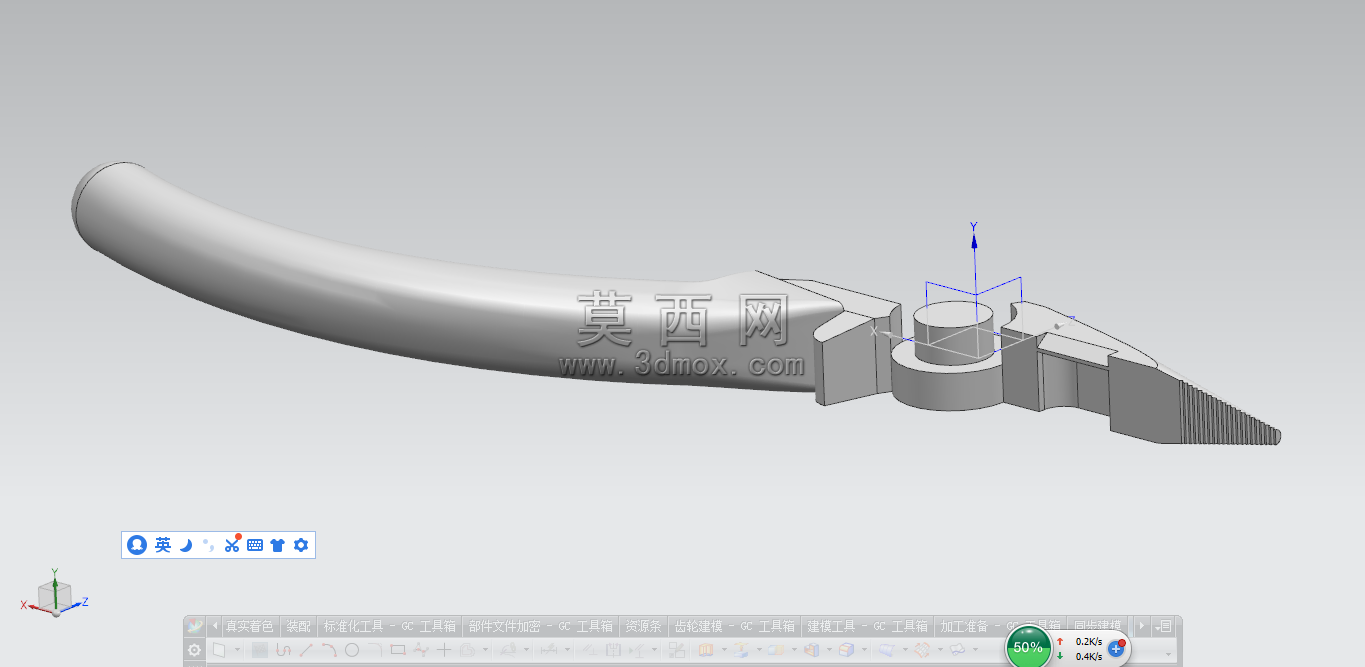
Task: Click the IME user avatar icon
Action: tap(137, 545)
